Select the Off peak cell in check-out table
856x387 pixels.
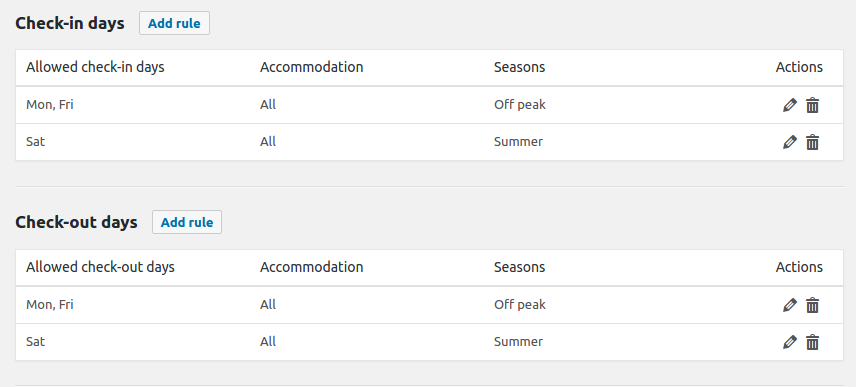pos(520,305)
